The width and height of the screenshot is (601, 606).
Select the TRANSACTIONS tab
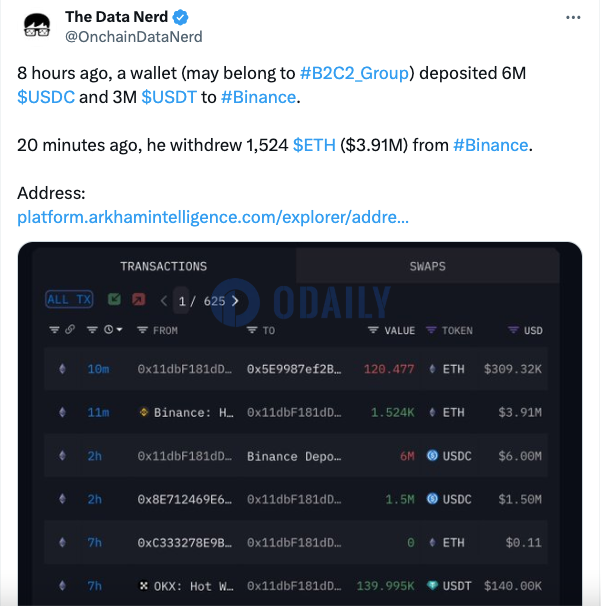(163, 266)
